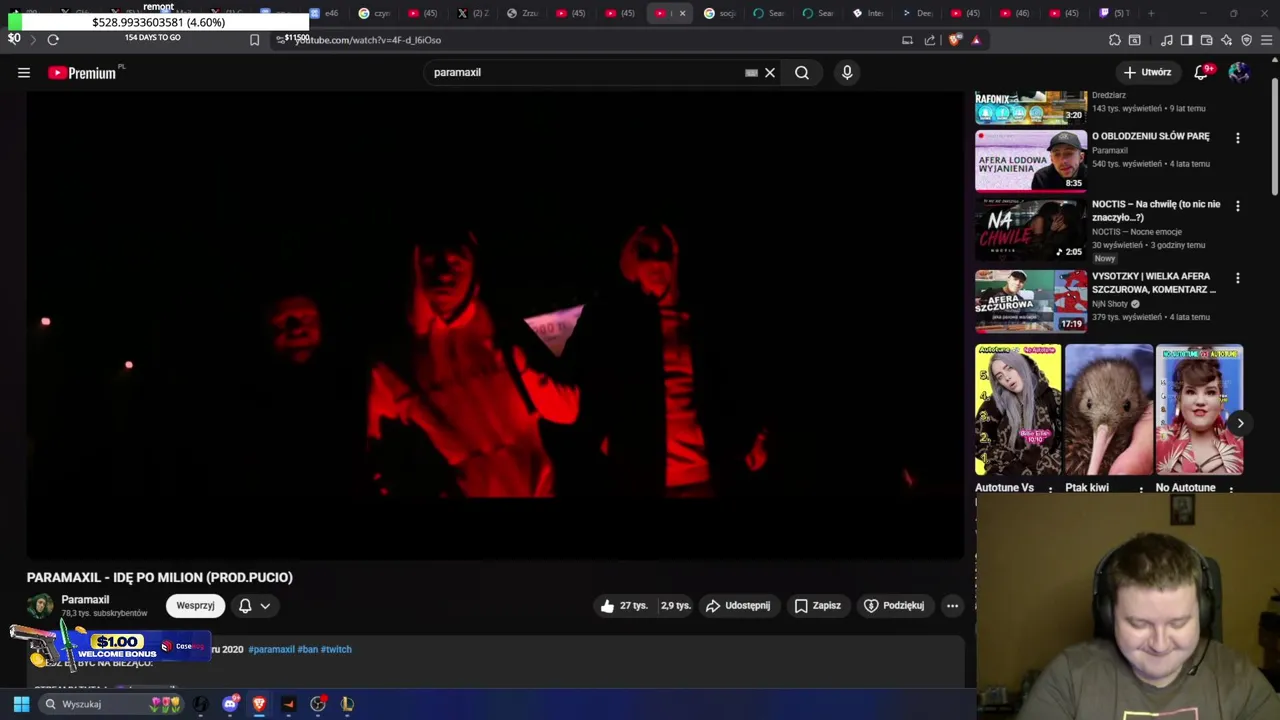This screenshot has width=1280, height=720.
Task: Open the YouTube hamburger guide menu
Action: pos(24,72)
